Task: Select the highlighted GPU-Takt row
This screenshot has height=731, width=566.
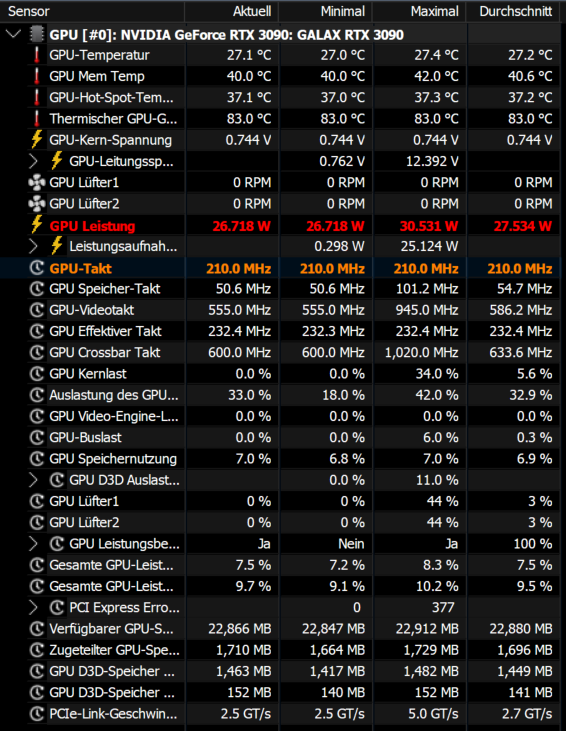Action: 280,268
